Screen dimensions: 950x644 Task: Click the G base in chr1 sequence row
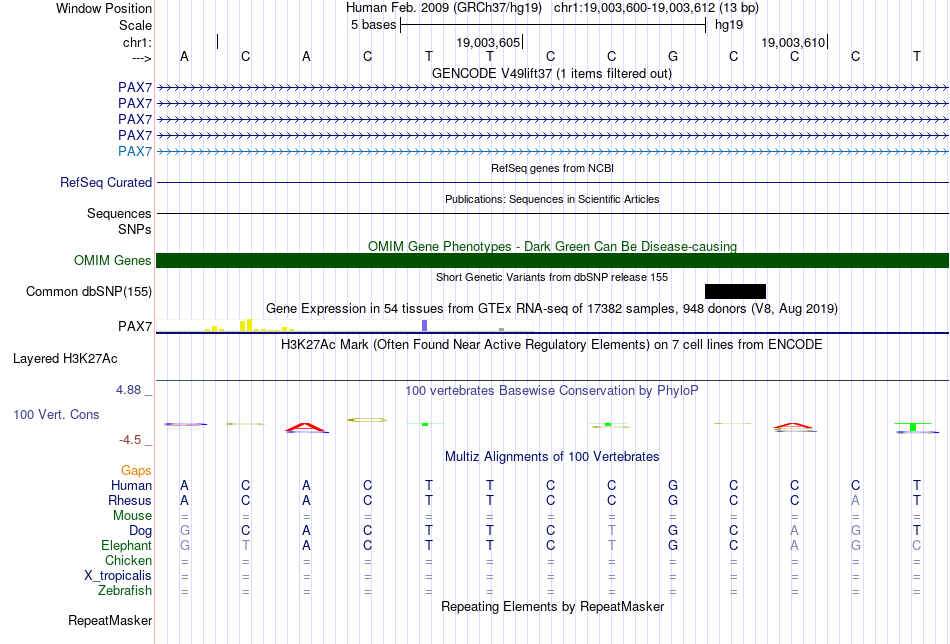673,56
